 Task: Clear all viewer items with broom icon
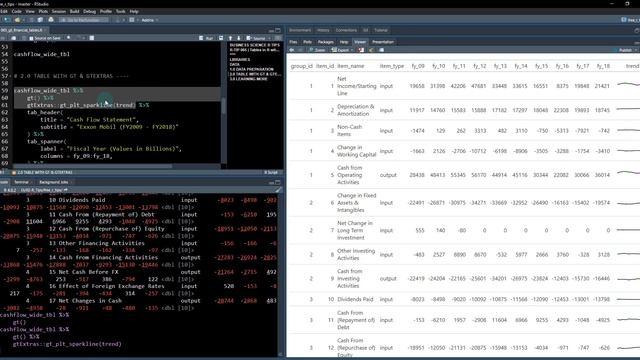[x=371, y=50]
